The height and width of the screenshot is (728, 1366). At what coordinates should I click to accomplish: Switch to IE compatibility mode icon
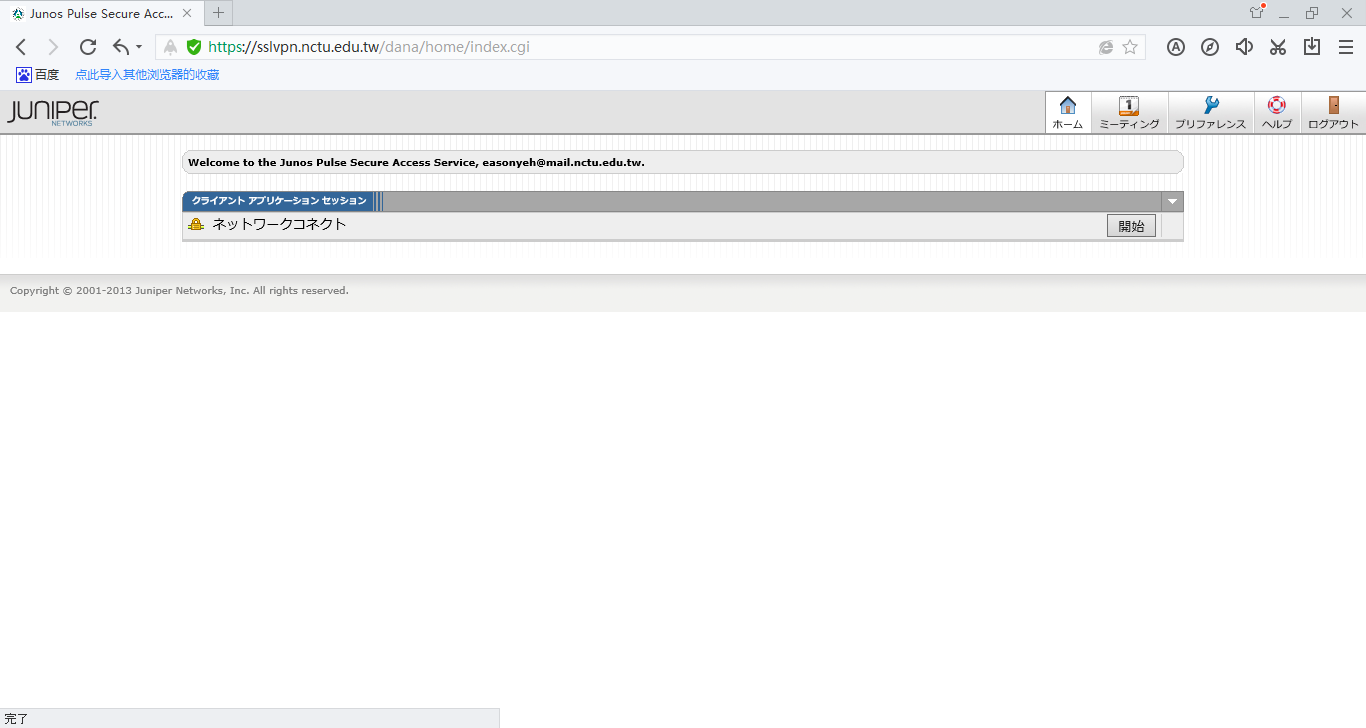pos(1106,47)
